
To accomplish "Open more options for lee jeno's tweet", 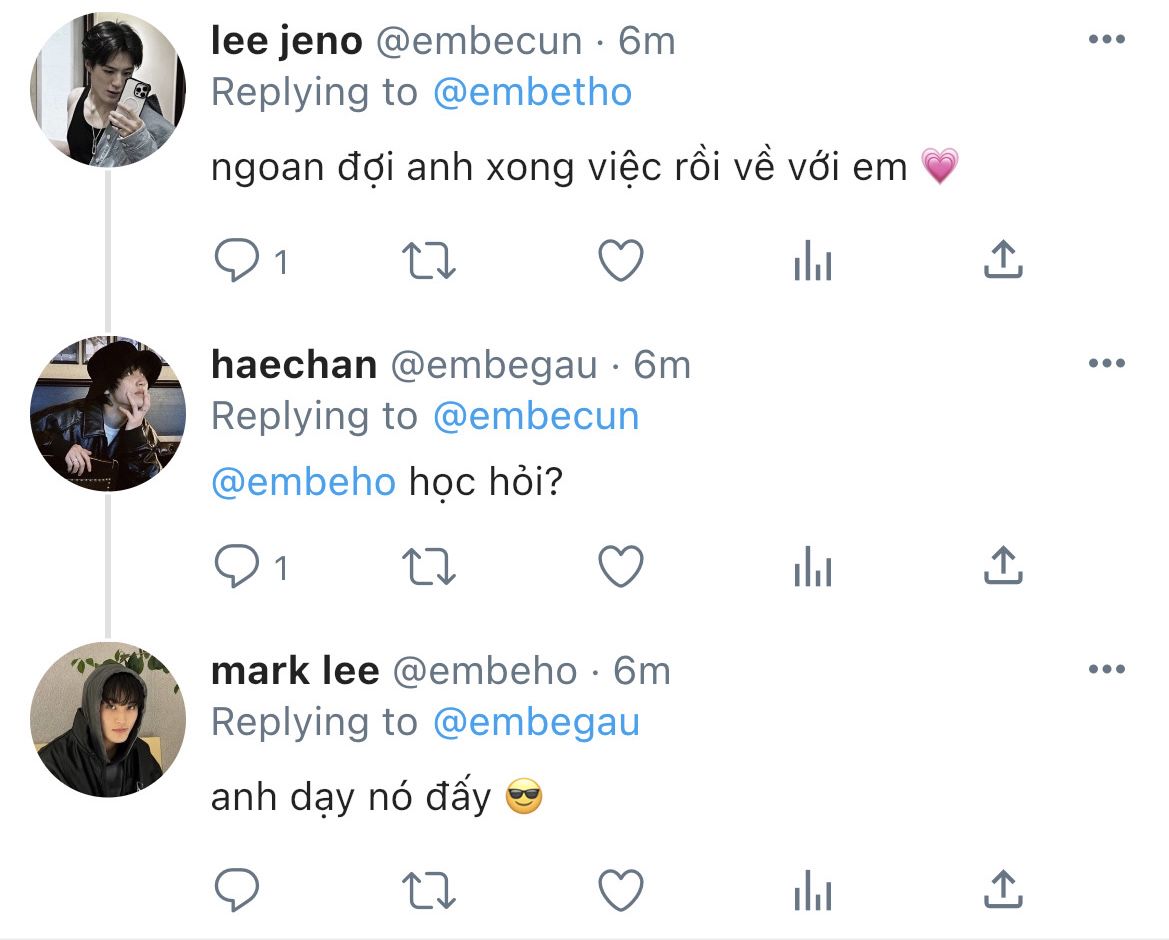I will coord(1106,40).
